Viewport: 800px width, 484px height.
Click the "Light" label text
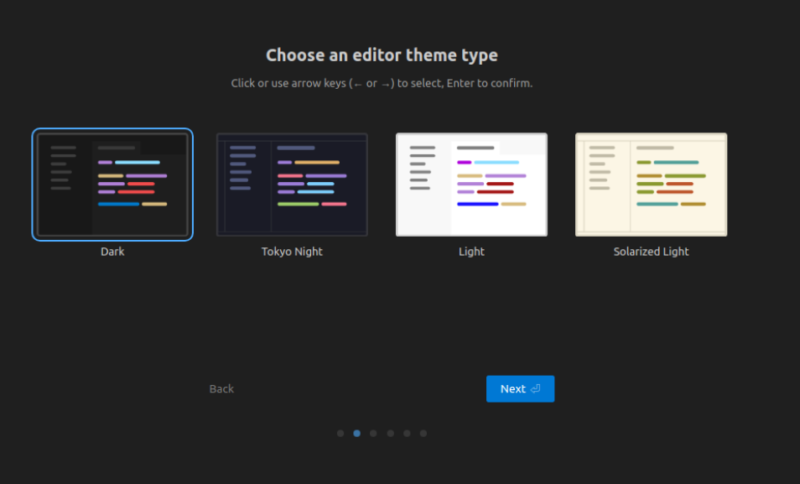tap(471, 252)
